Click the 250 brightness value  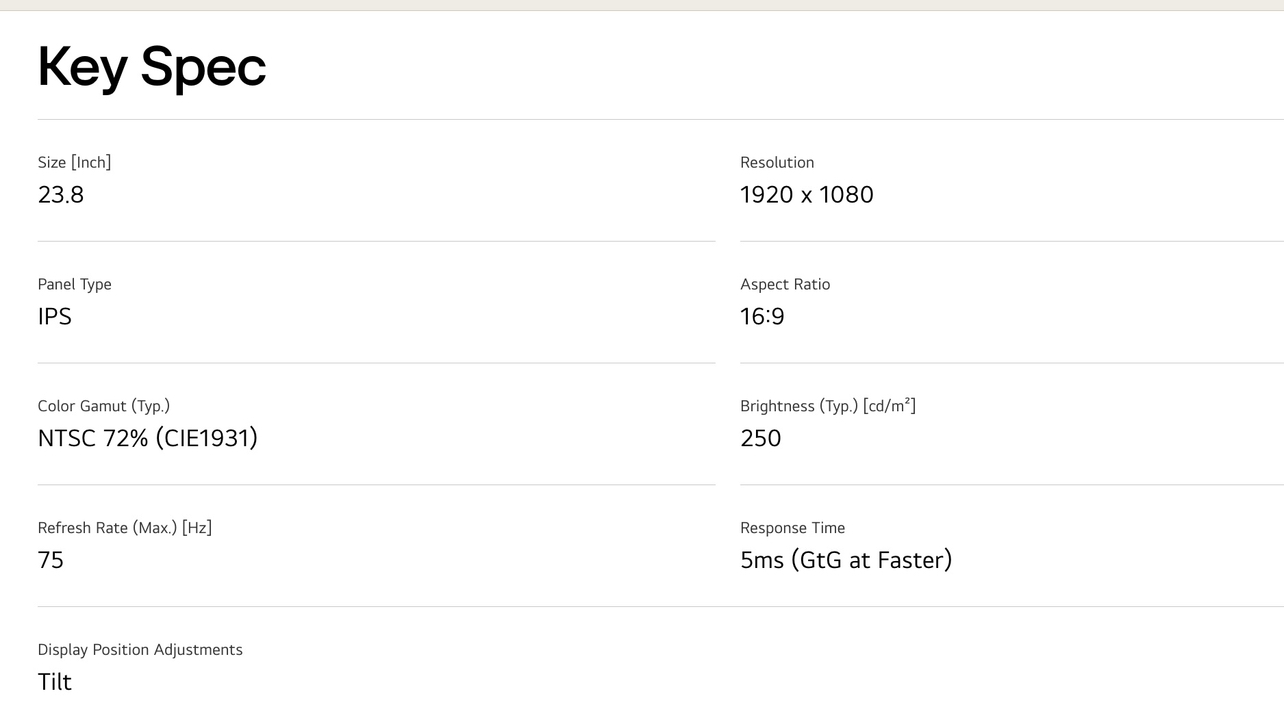tap(761, 438)
